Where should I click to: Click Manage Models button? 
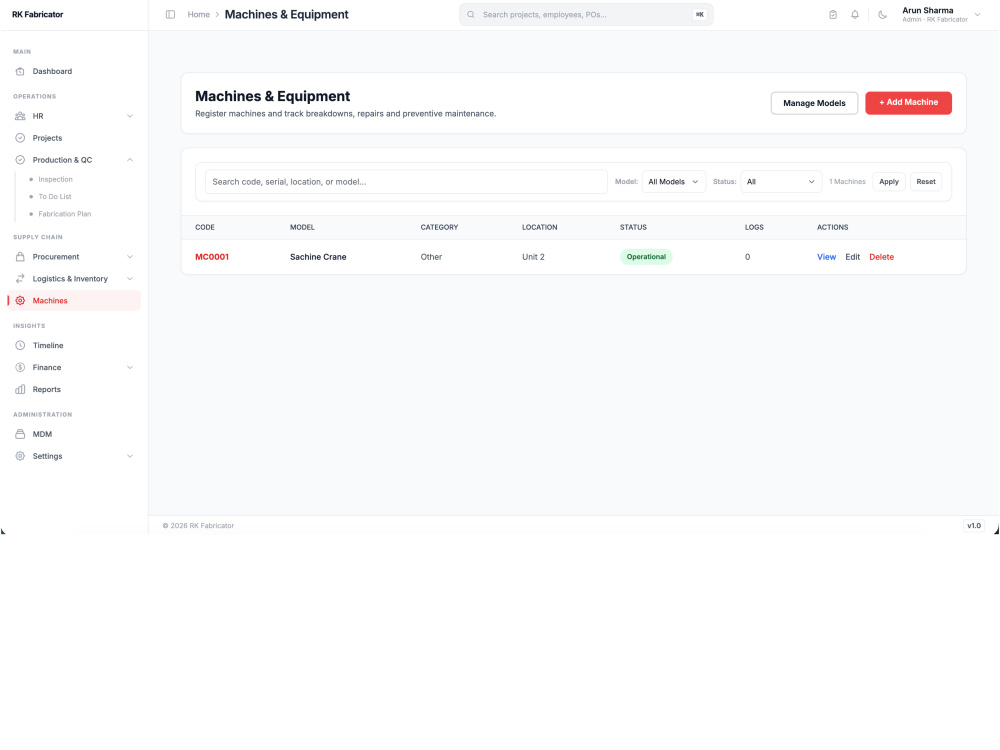[x=814, y=103]
